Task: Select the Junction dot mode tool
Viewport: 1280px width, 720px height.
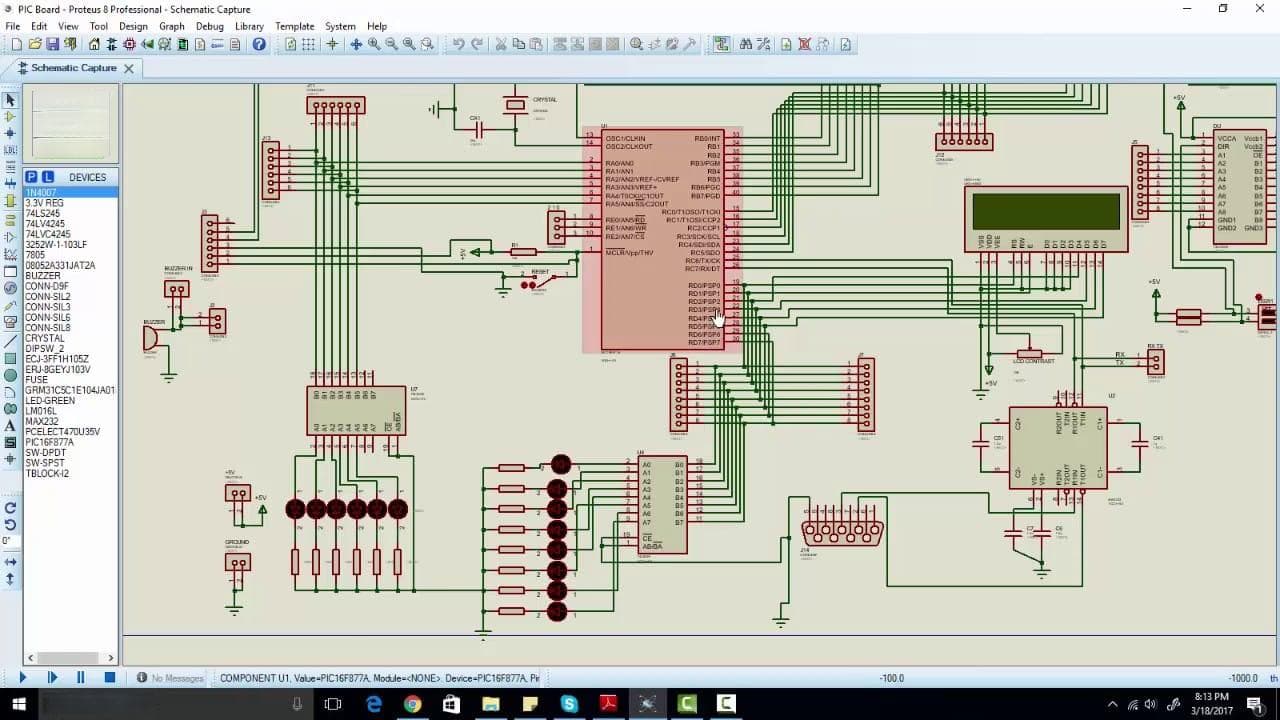Action: (10, 133)
